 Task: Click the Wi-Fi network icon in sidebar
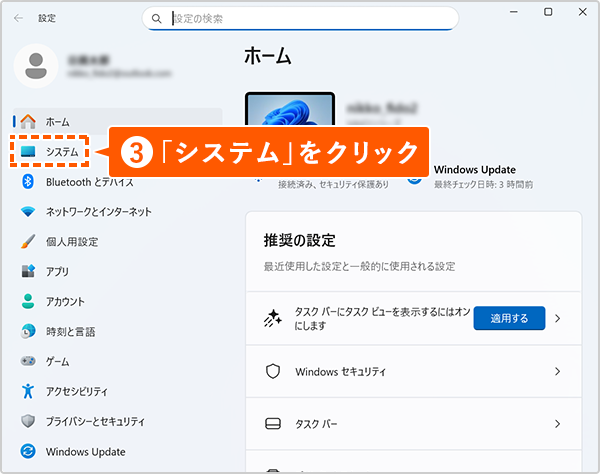click(28, 212)
